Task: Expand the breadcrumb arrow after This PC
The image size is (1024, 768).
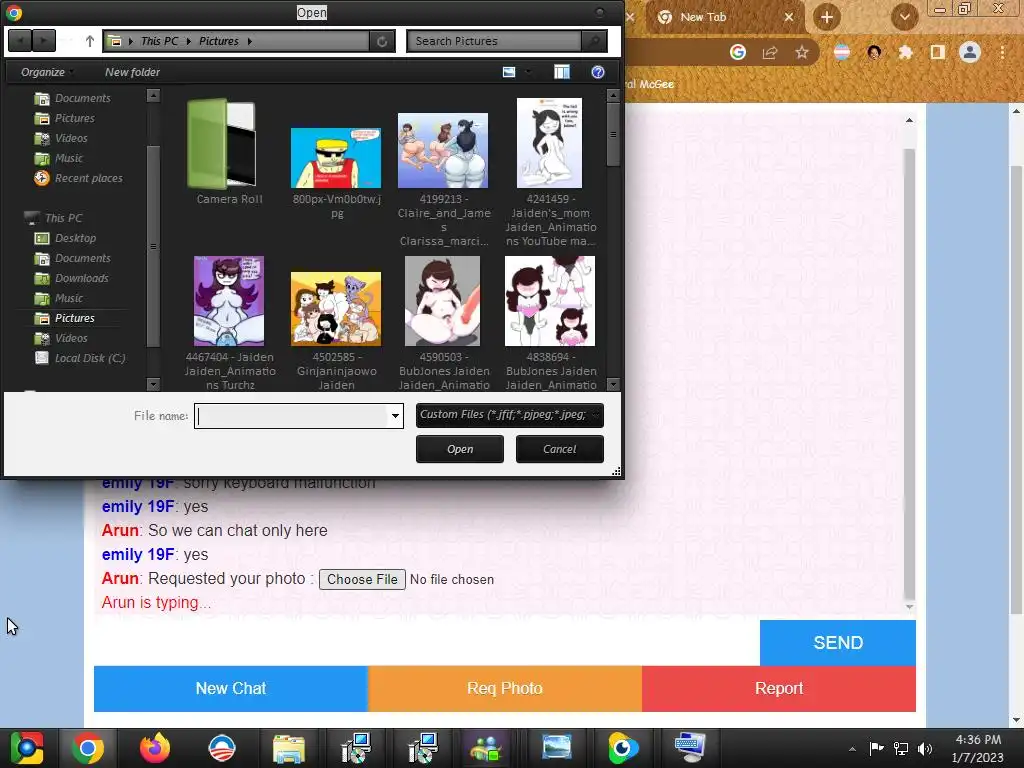Action: point(189,41)
